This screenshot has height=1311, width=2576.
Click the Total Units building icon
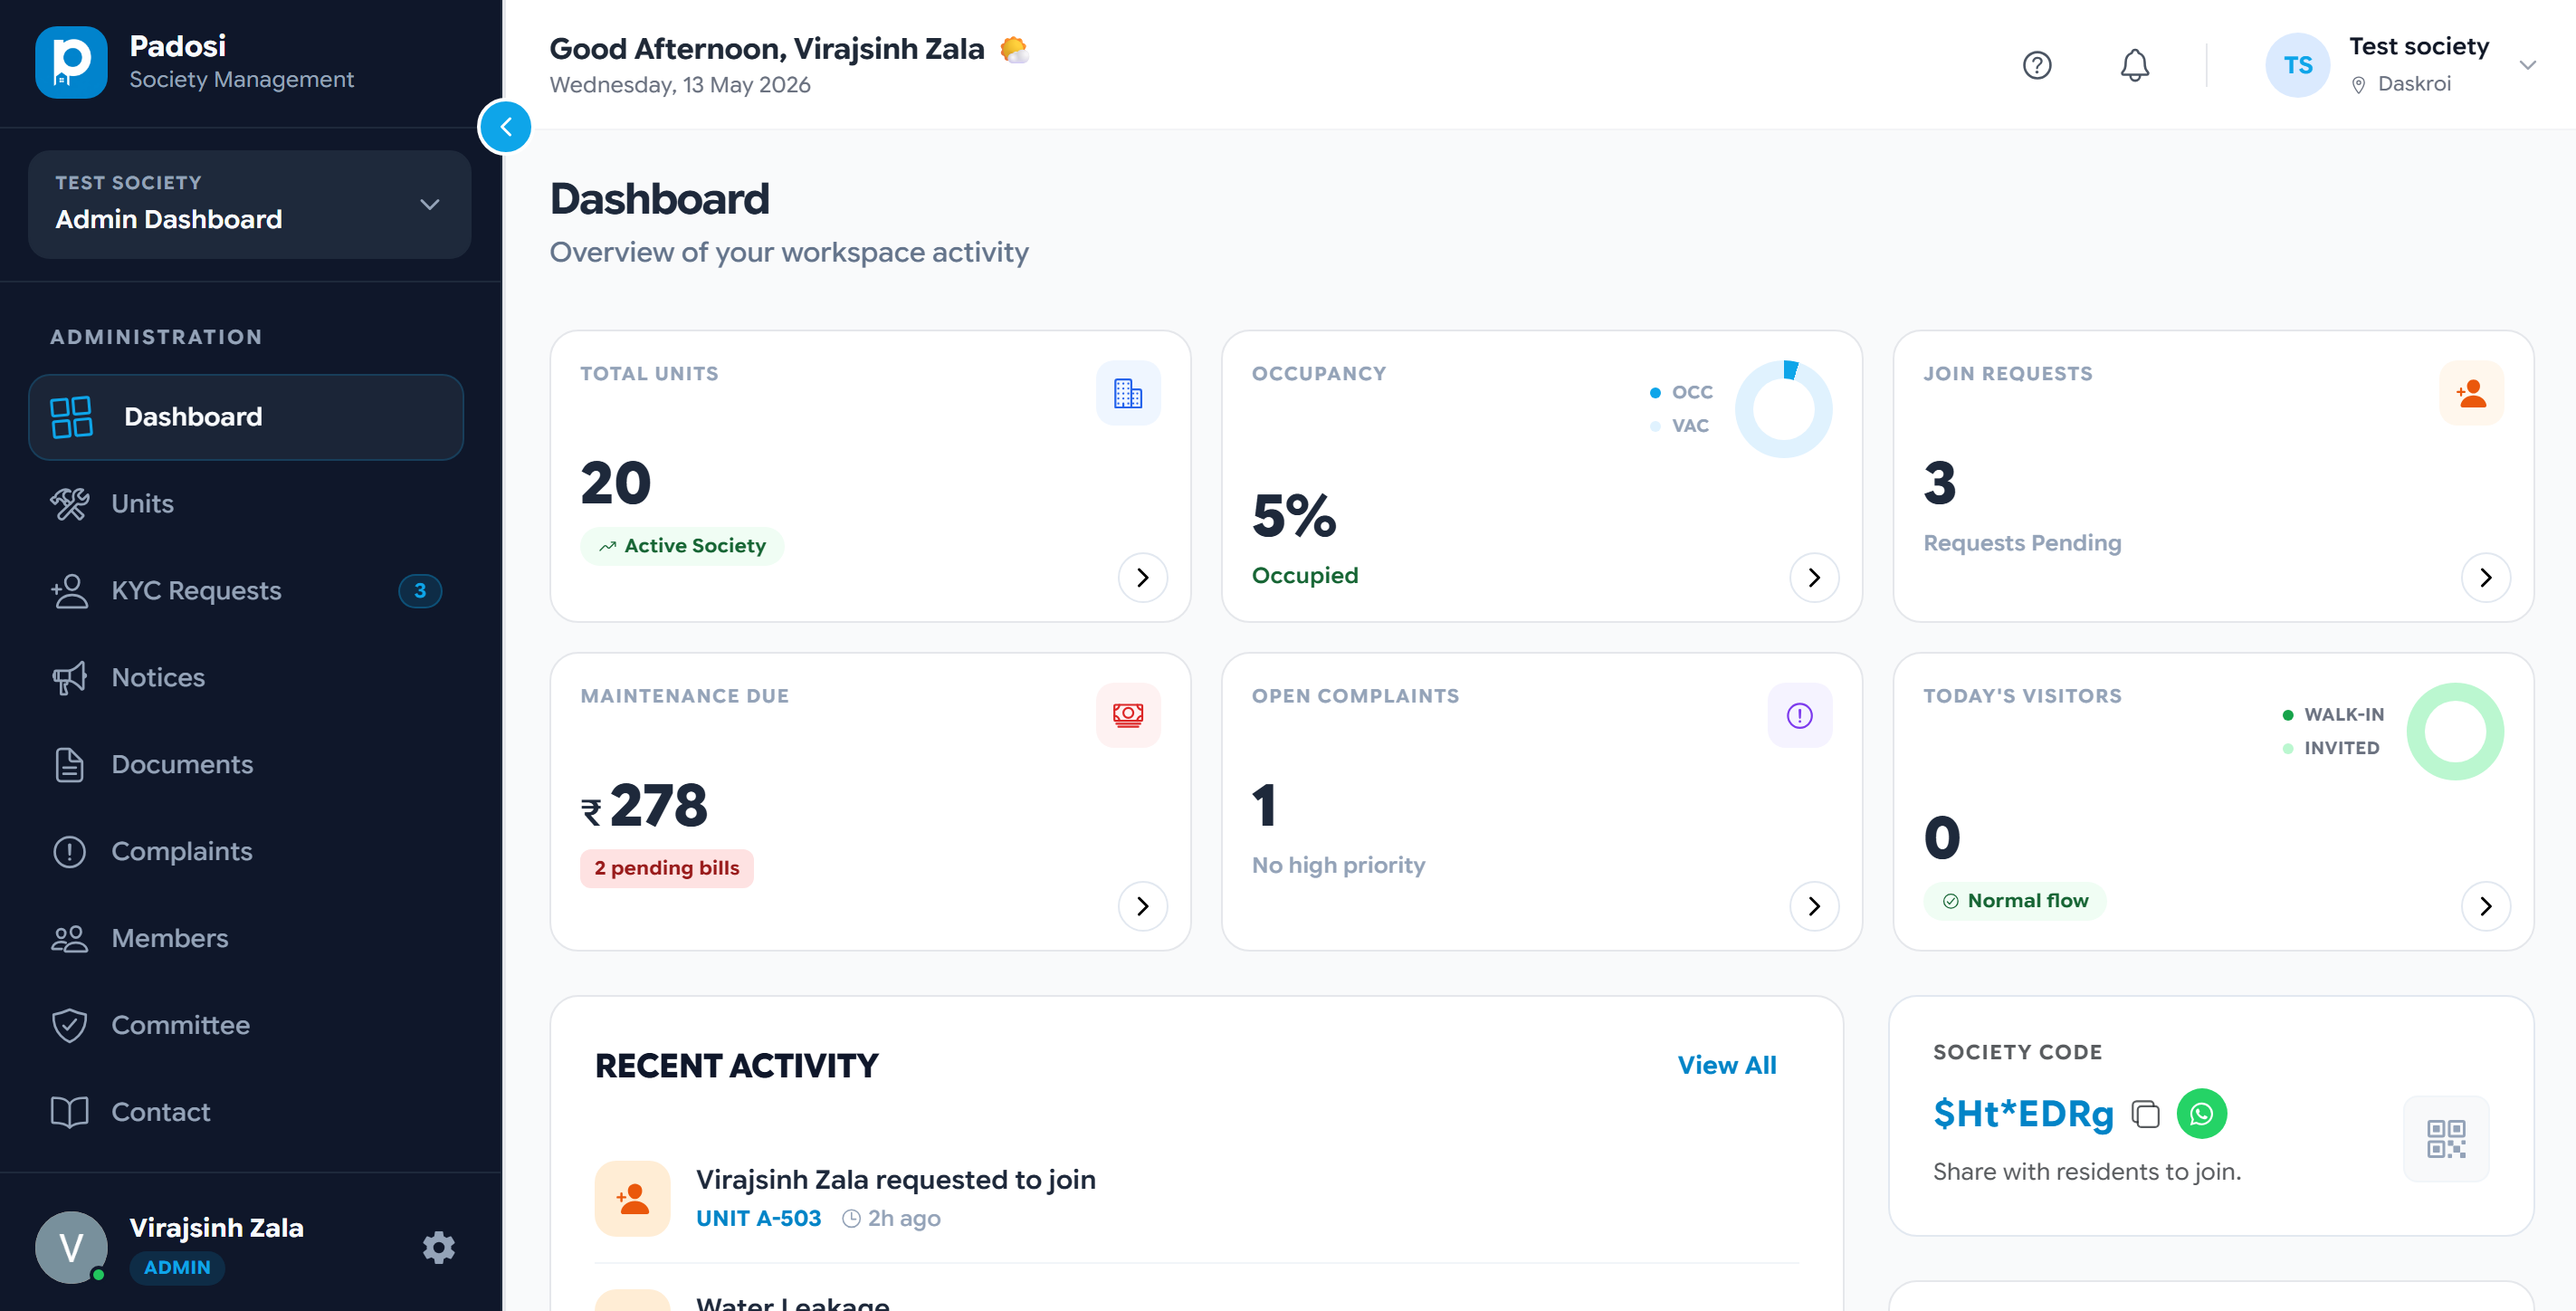[1128, 393]
